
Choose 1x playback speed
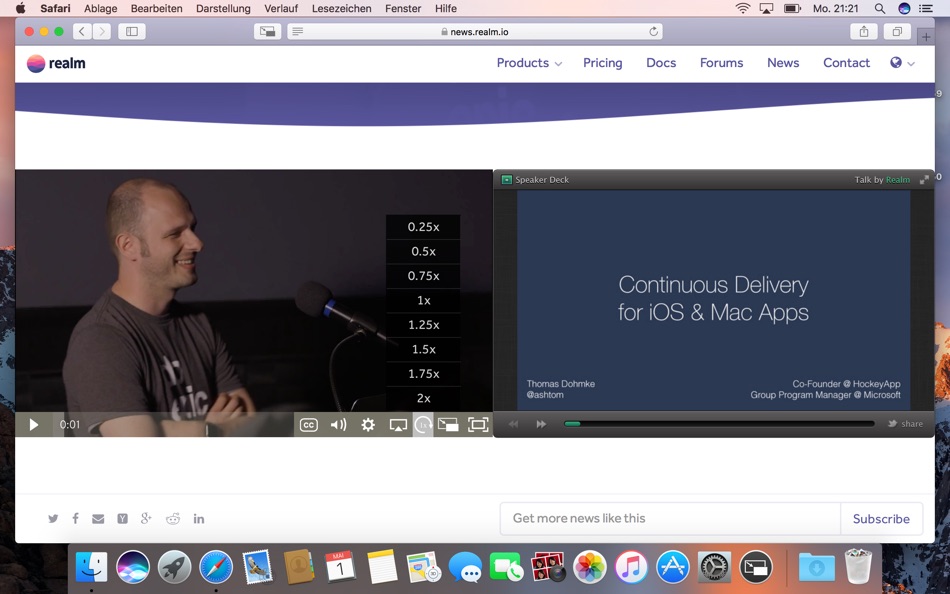point(422,300)
